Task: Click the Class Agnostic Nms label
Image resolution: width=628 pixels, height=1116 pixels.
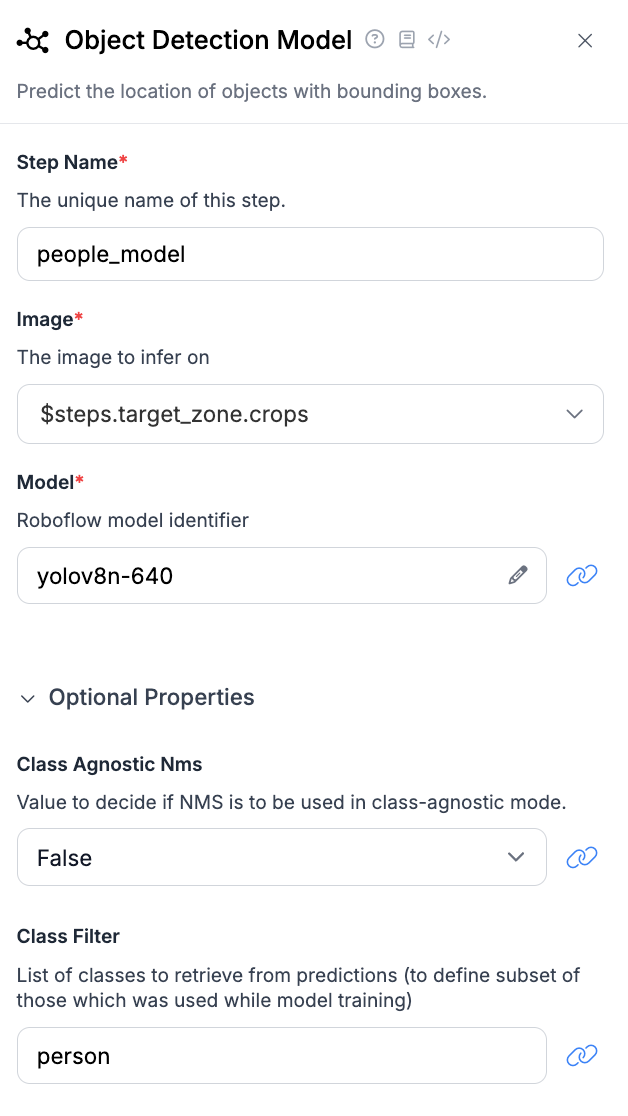Action: pyautogui.click(x=110, y=765)
